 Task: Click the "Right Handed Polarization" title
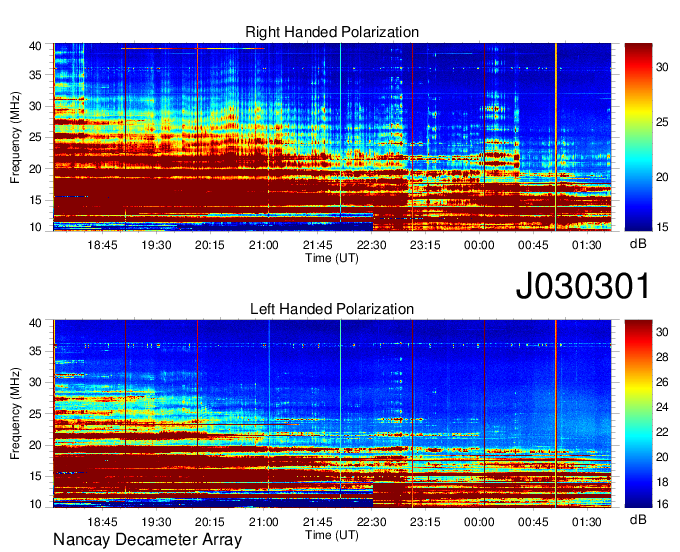coord(332,32)
